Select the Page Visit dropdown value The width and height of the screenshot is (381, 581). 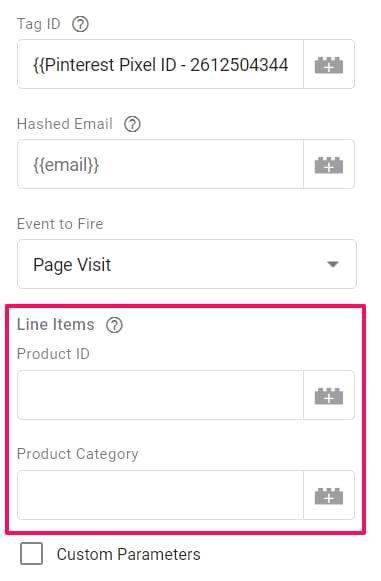point(72,265)
